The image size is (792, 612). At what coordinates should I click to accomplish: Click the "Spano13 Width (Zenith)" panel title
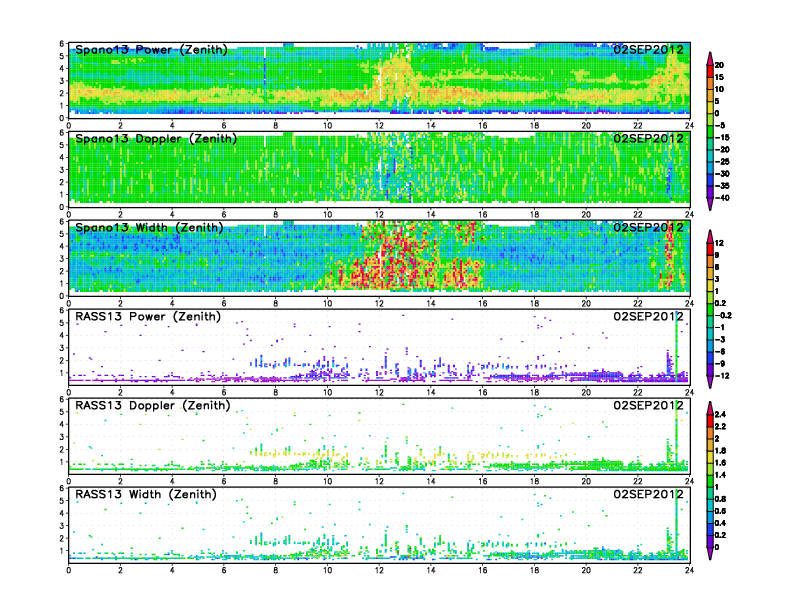click(149, 228)
